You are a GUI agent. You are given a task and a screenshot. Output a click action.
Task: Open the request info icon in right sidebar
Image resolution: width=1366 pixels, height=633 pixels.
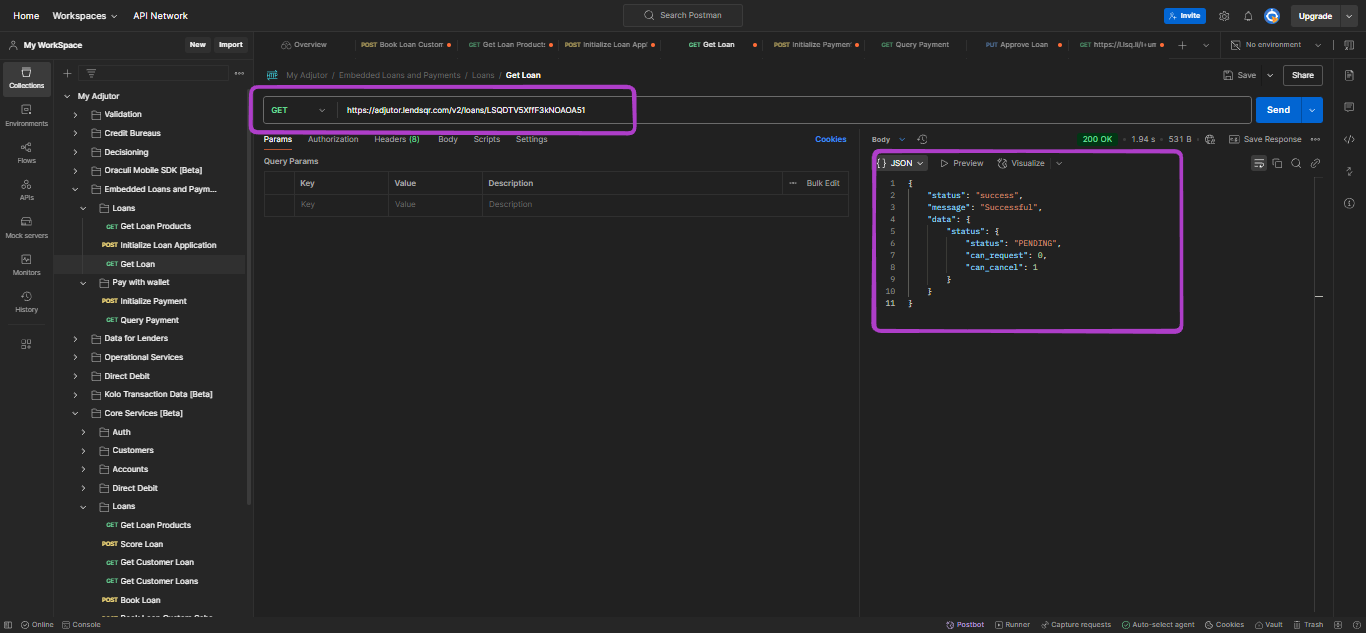(1349, 203)
